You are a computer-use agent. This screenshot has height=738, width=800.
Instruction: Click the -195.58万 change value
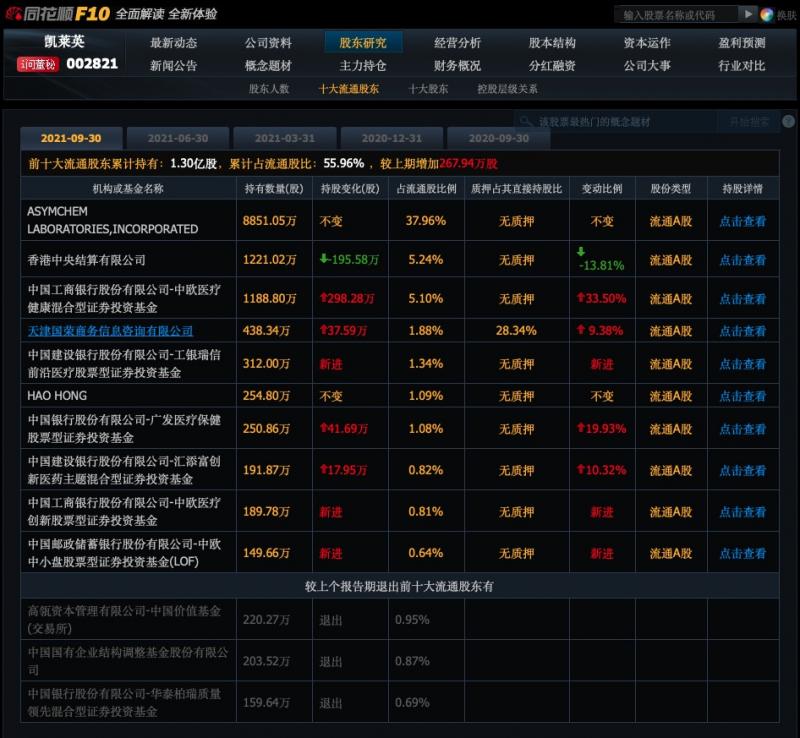point(349,260)
